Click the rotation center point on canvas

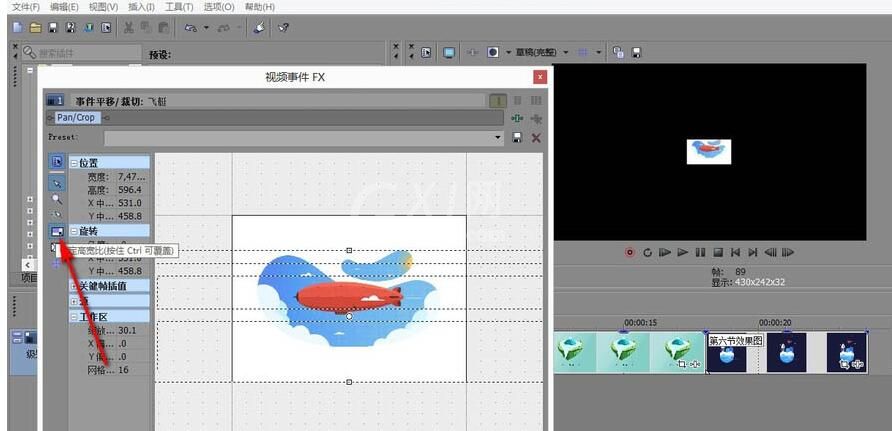[x=349, y=316]
